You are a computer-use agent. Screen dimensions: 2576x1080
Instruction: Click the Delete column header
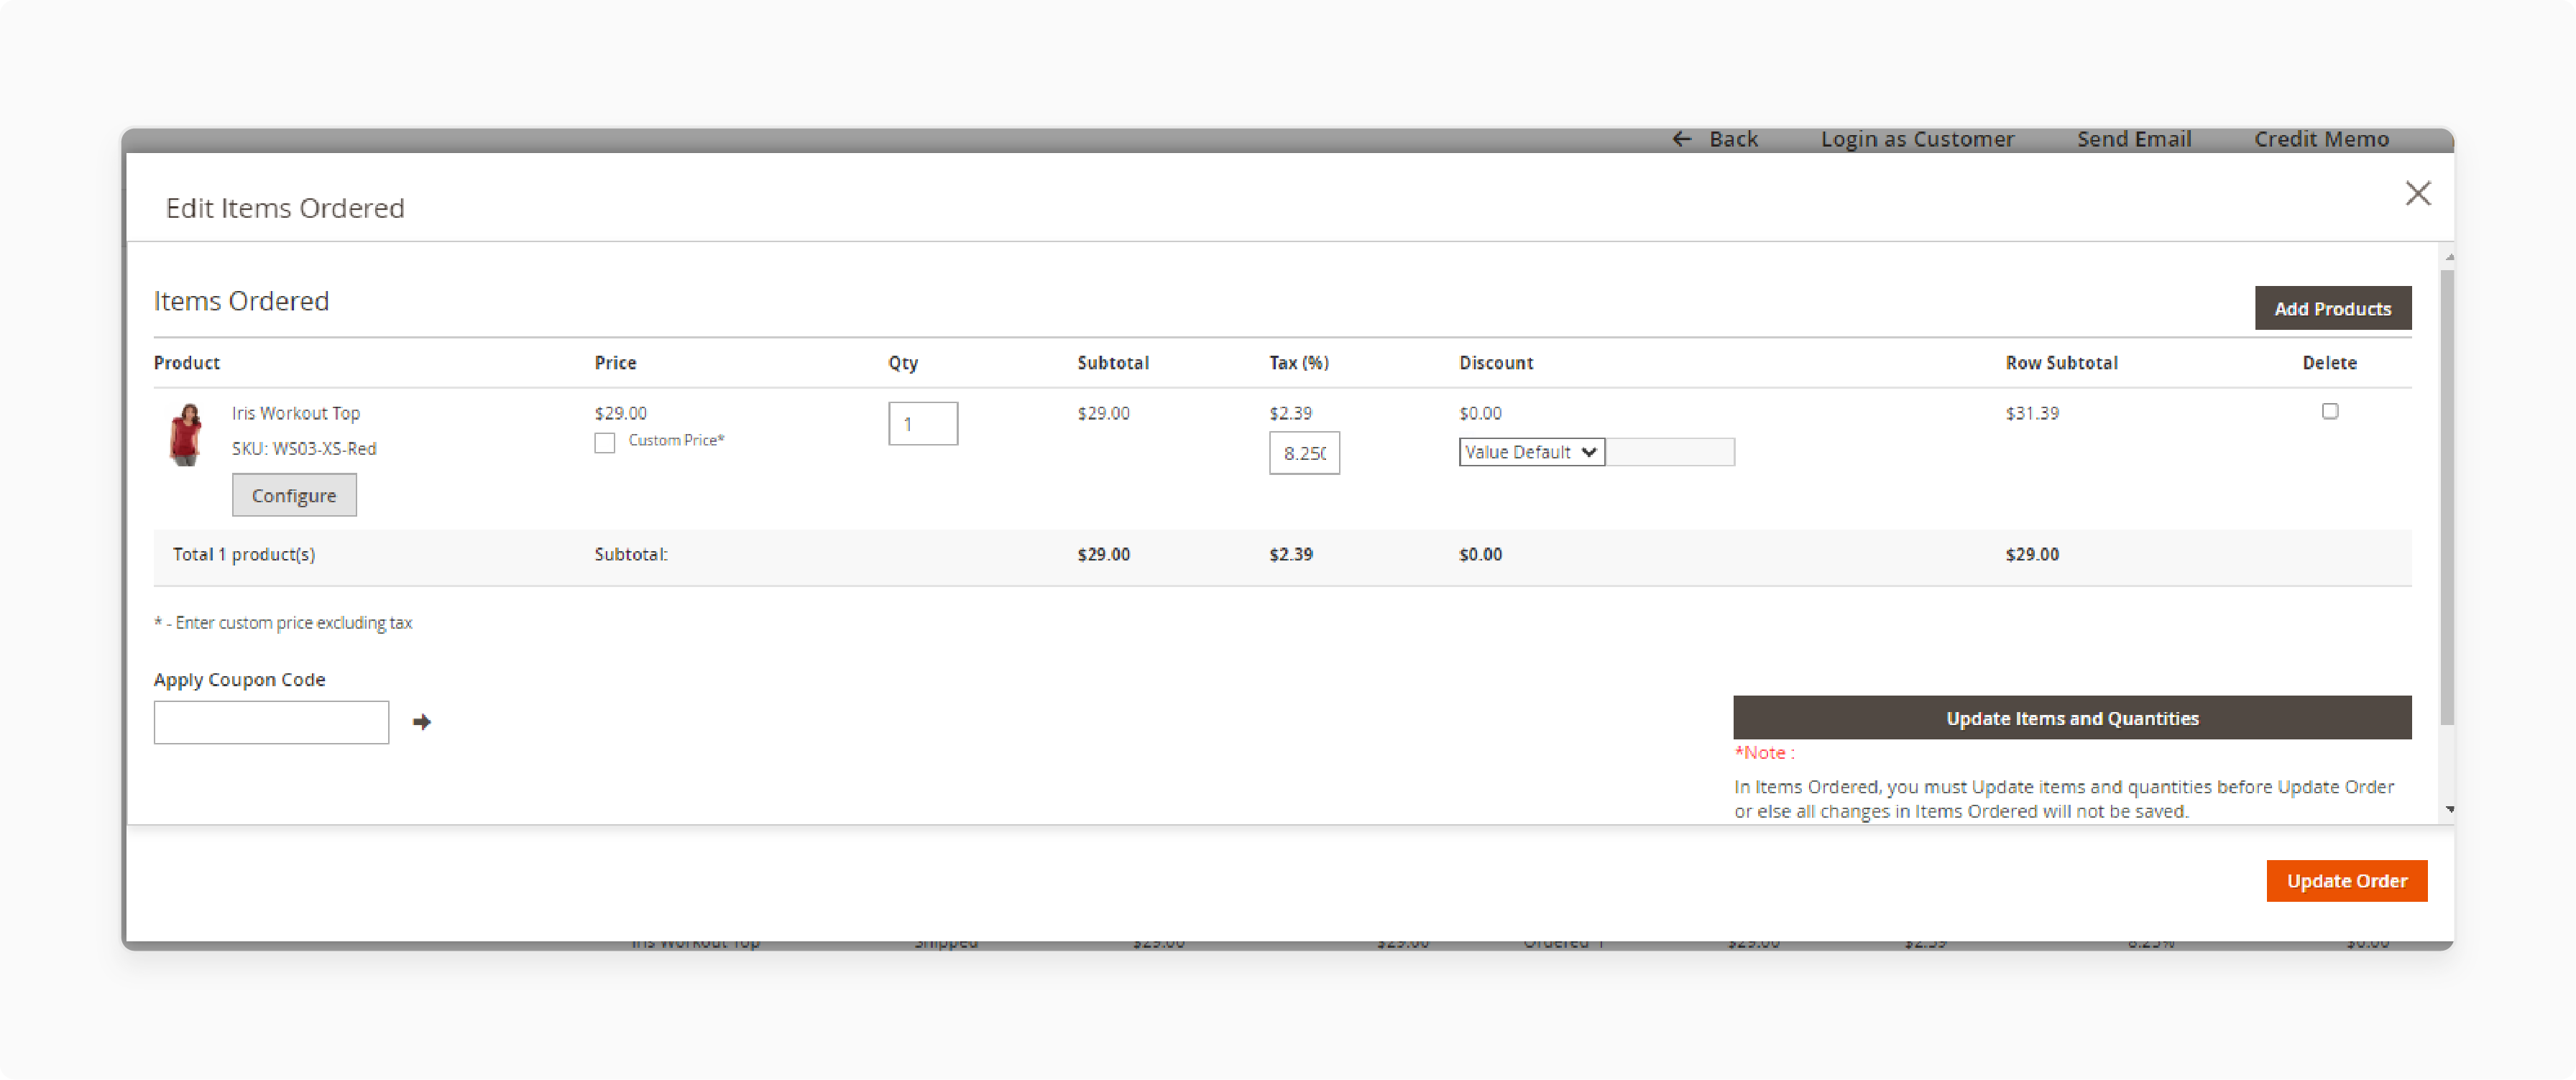click(2329, 362)
